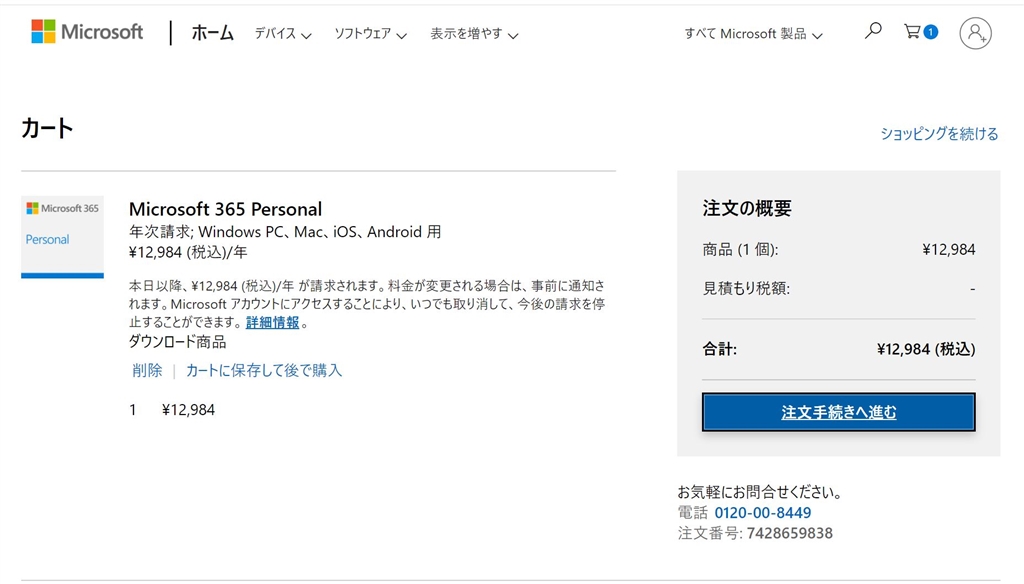Click the cart item count badge

tap(931, 32)
